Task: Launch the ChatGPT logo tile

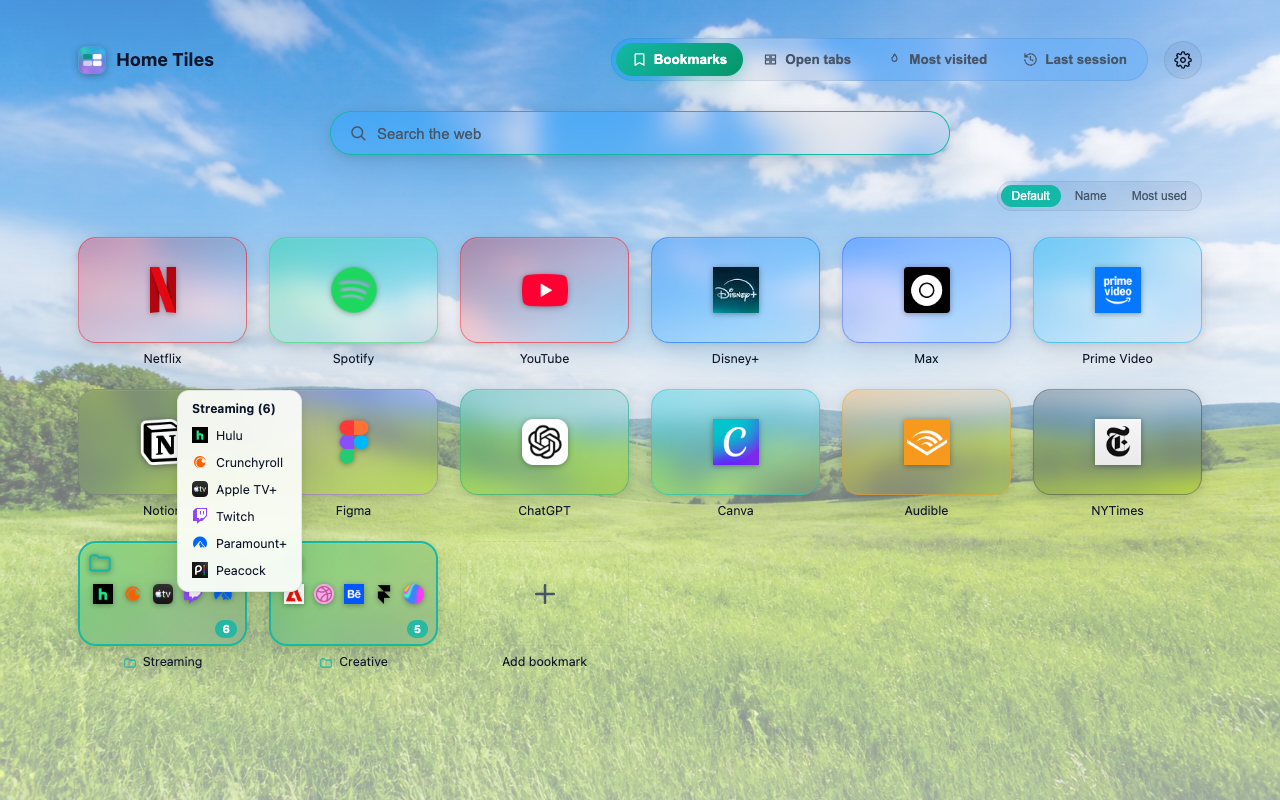Action: point(544,442)
